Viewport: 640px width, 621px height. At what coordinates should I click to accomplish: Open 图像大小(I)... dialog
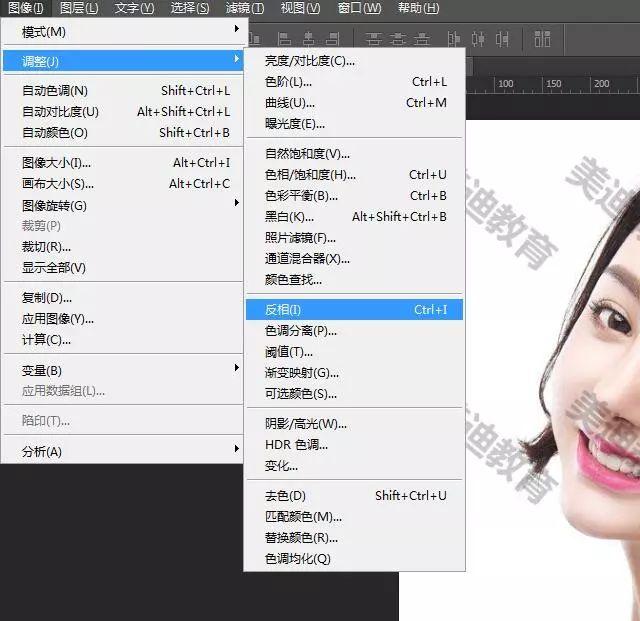(122, 163)
